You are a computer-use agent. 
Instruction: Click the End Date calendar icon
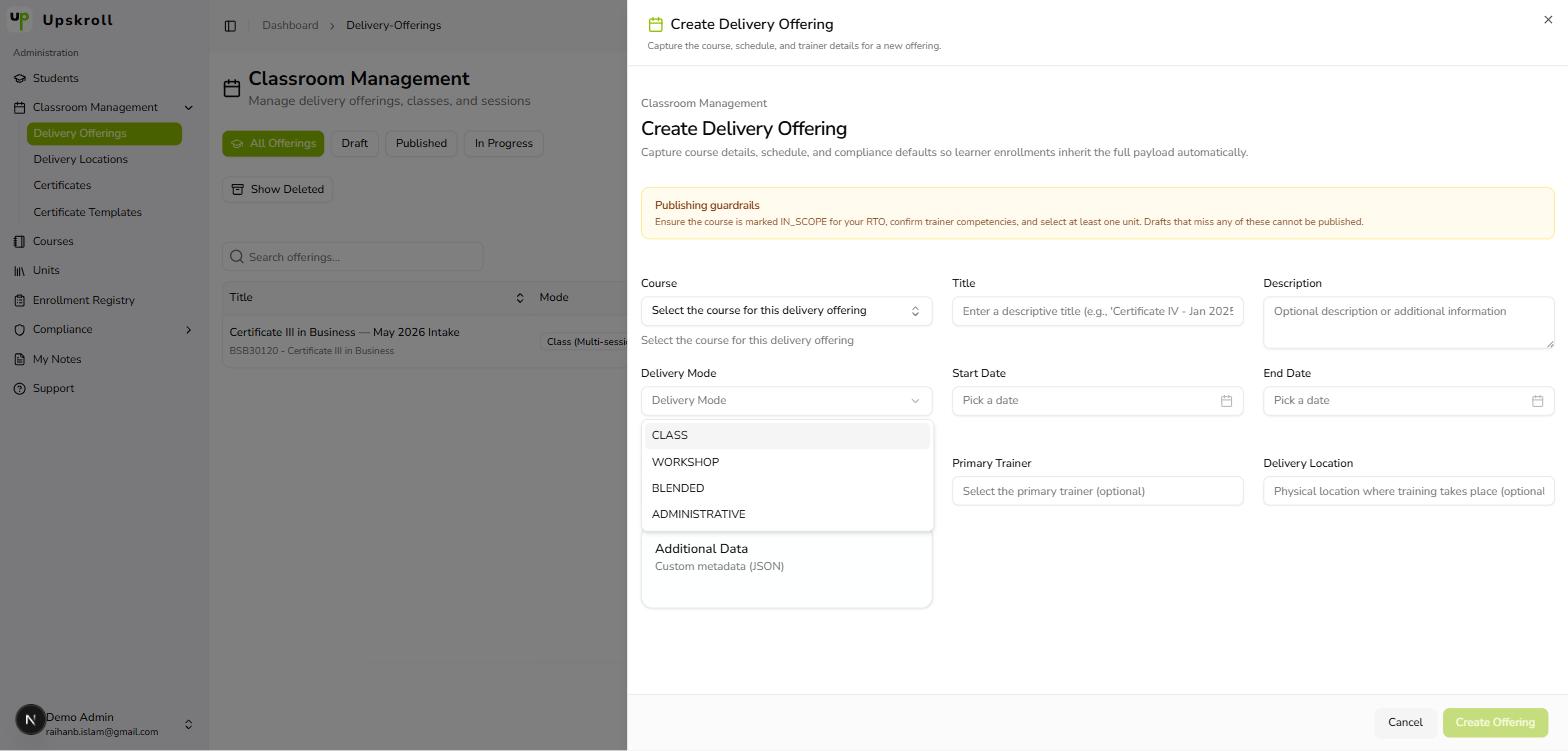pyautogui.click(x=1537, y=401)
